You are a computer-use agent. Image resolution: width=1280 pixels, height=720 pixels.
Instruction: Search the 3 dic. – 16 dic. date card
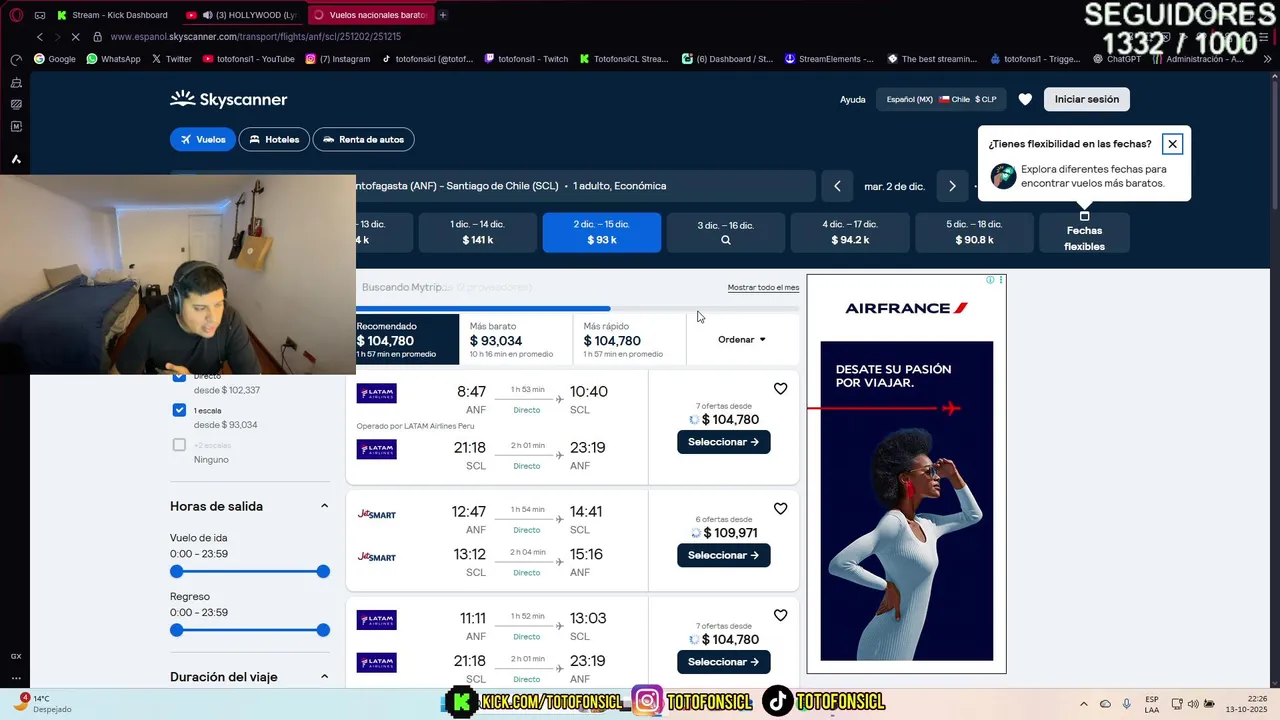pos(726,232)
